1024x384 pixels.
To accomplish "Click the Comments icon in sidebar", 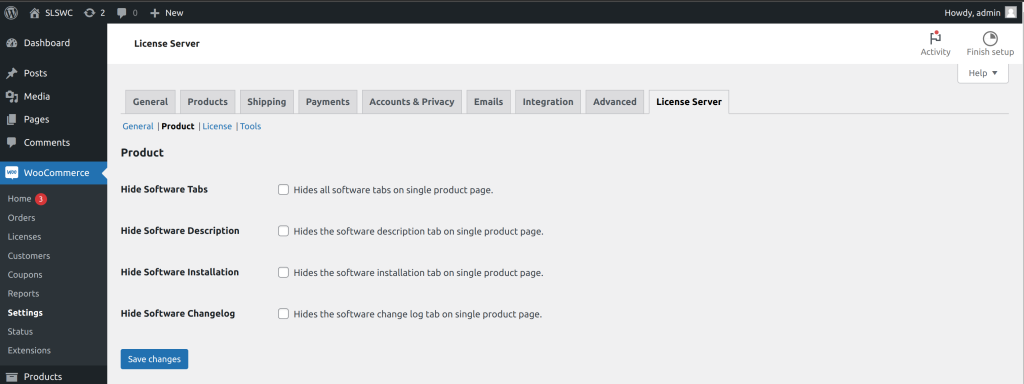I will pos(12,142).
